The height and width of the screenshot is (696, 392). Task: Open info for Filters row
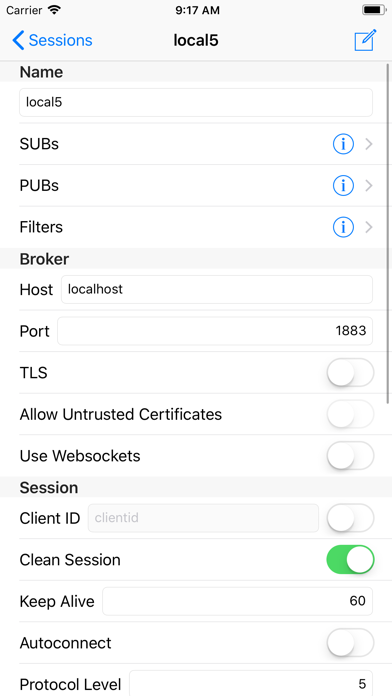click(x=343, y=227)
